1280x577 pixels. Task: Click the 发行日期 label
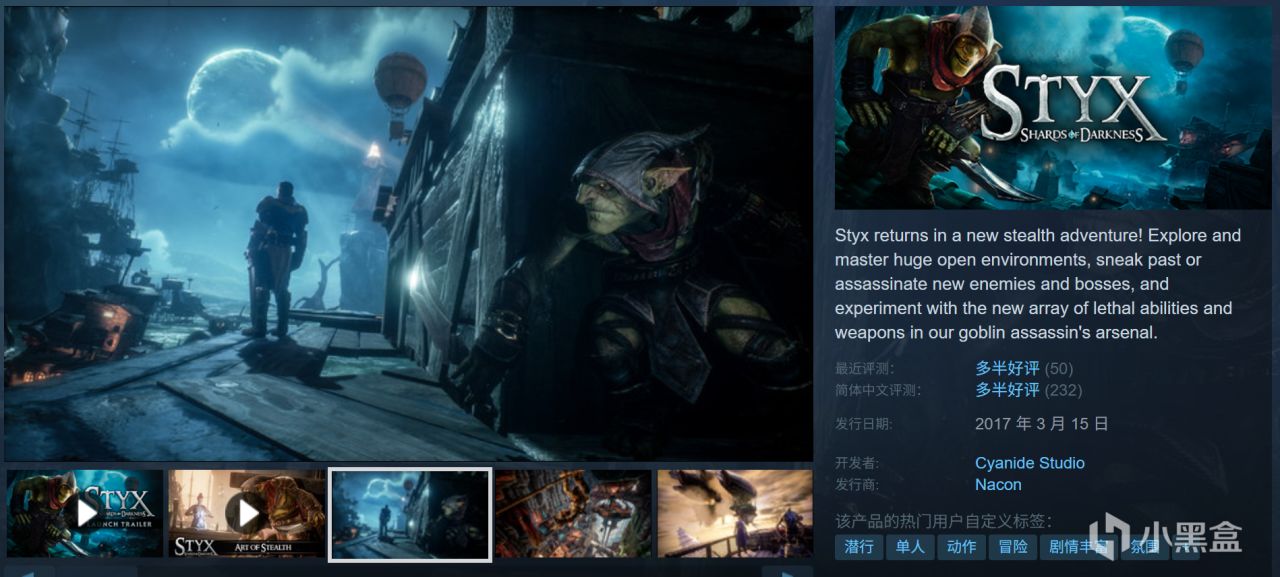(x=864, y=425)
